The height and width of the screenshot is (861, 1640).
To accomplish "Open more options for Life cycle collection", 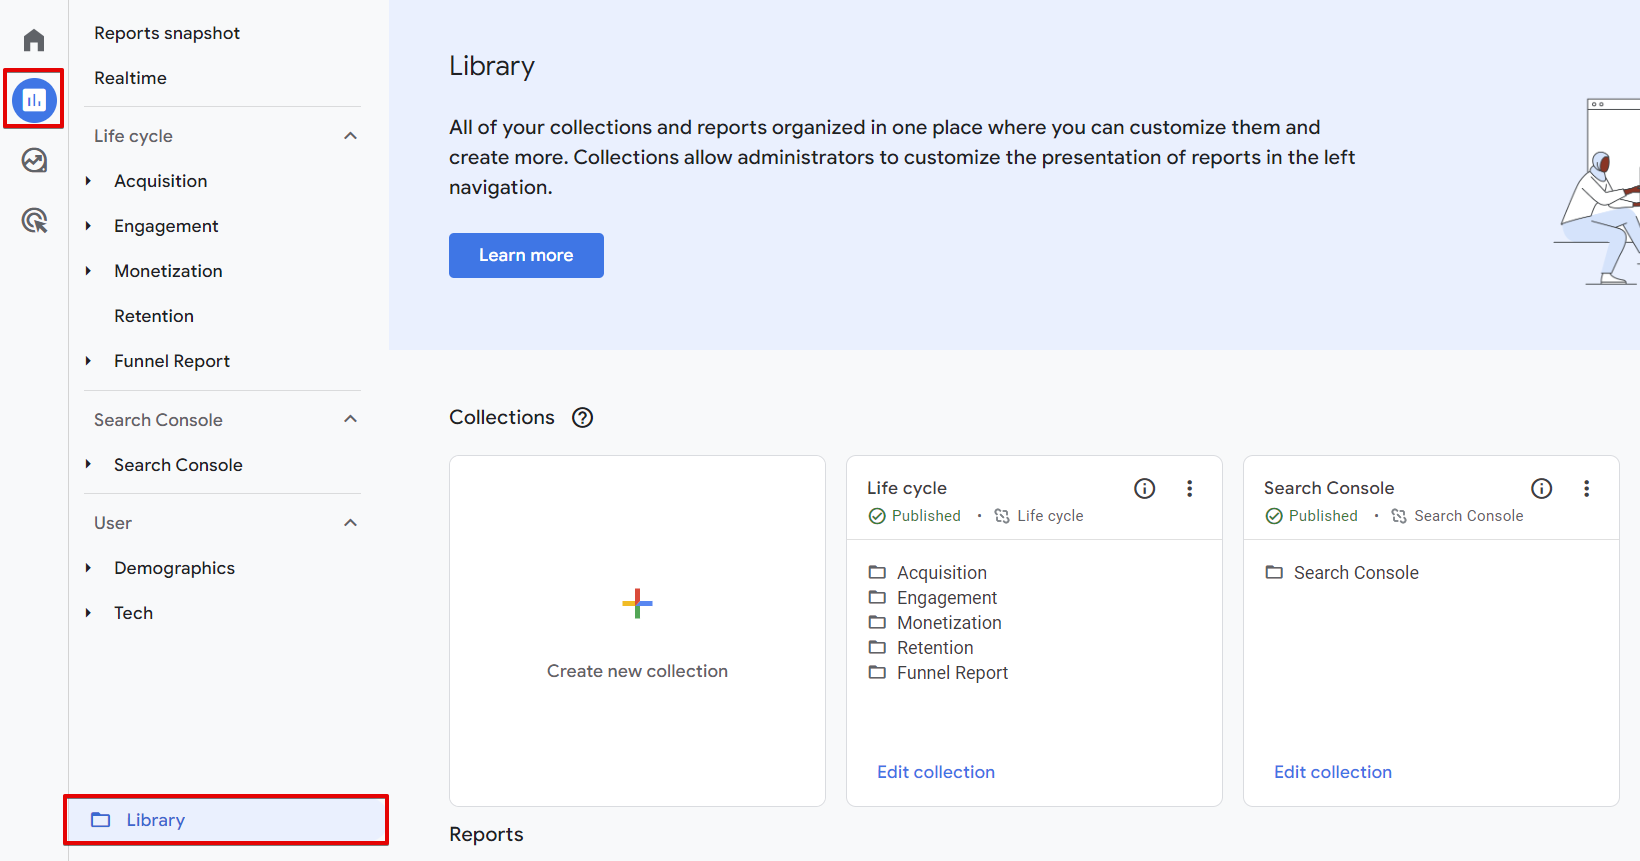I will tap(1189, 488).
